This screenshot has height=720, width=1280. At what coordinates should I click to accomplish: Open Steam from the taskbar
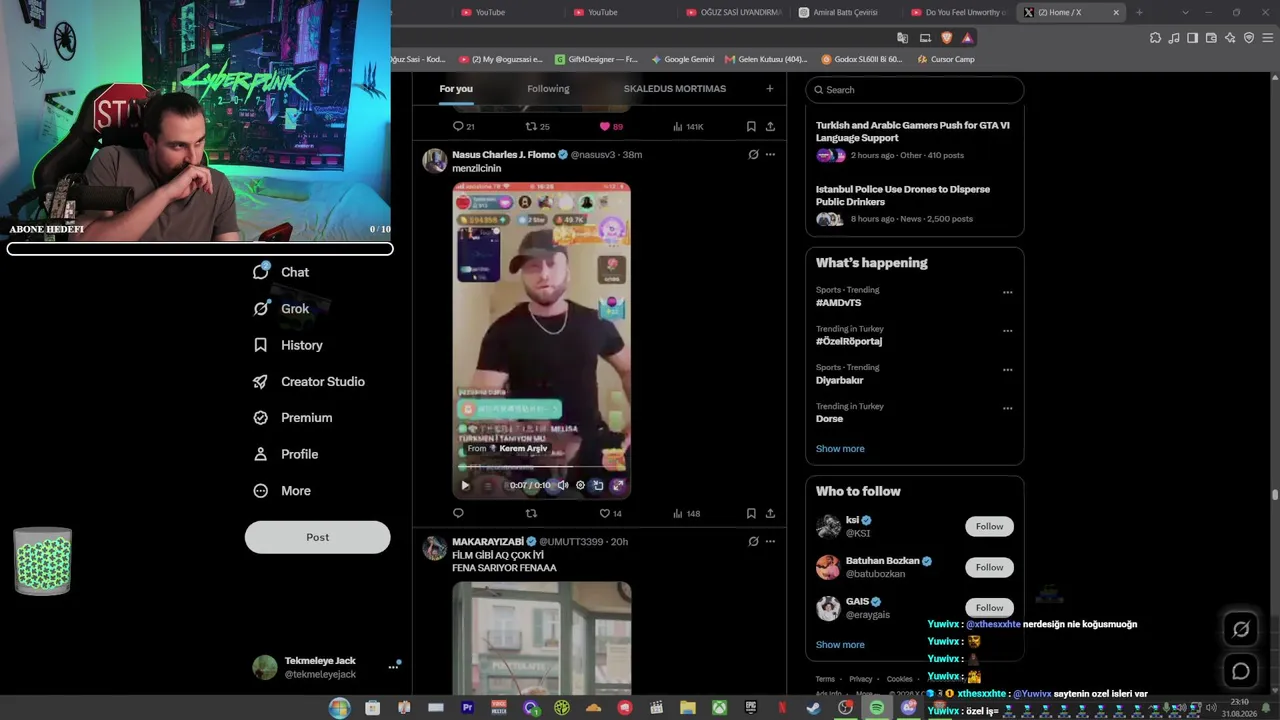pos(813,708)
